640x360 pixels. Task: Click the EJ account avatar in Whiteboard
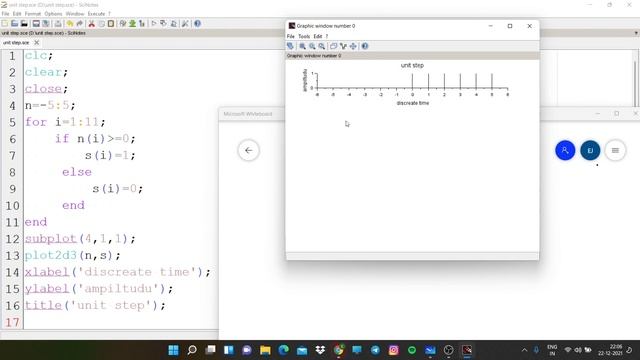pyautogui.click(x=590, y=151)
